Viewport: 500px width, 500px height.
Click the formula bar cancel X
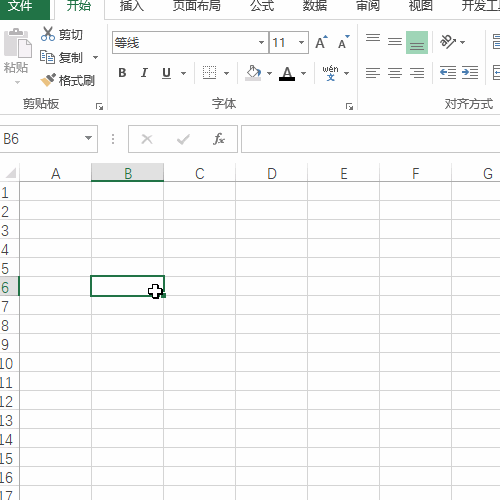coord(147,139)
